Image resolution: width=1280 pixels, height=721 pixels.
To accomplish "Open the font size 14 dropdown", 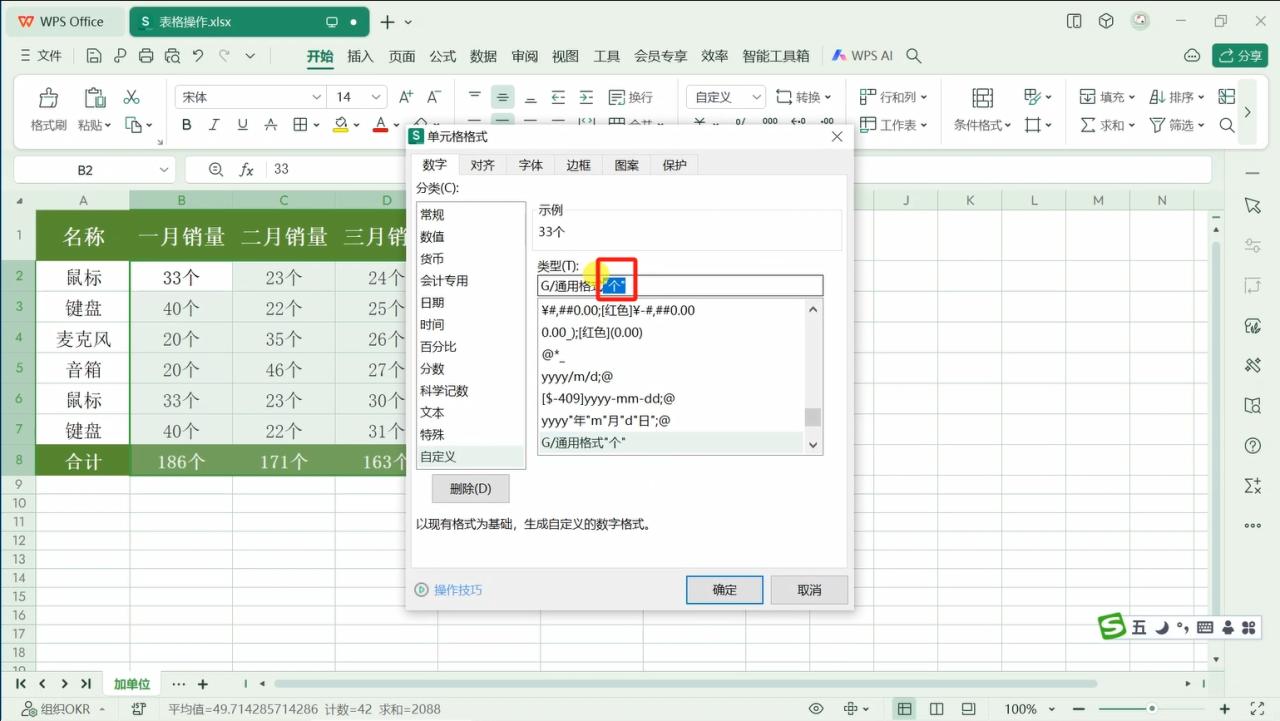I will 376,97.
